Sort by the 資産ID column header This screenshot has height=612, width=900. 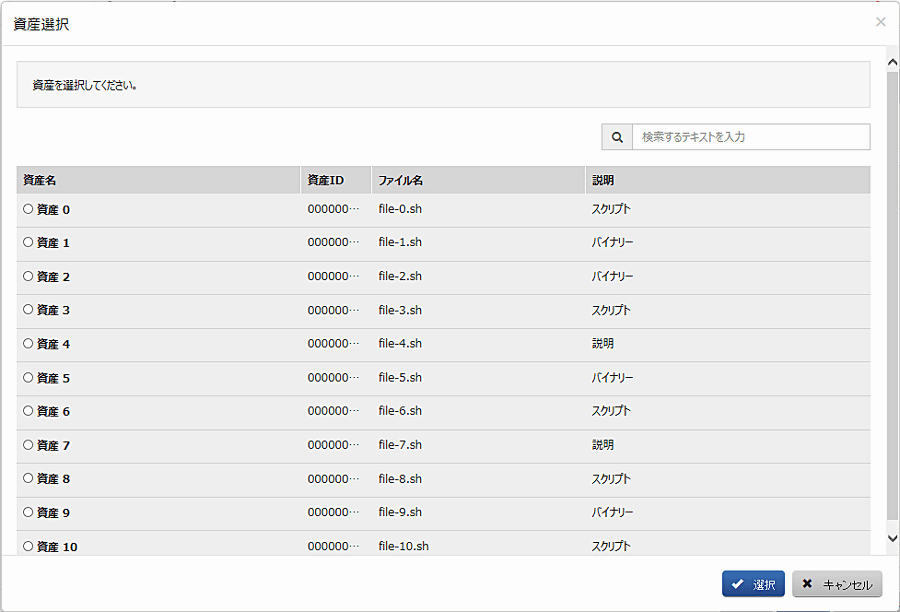[x=325, y=180]
